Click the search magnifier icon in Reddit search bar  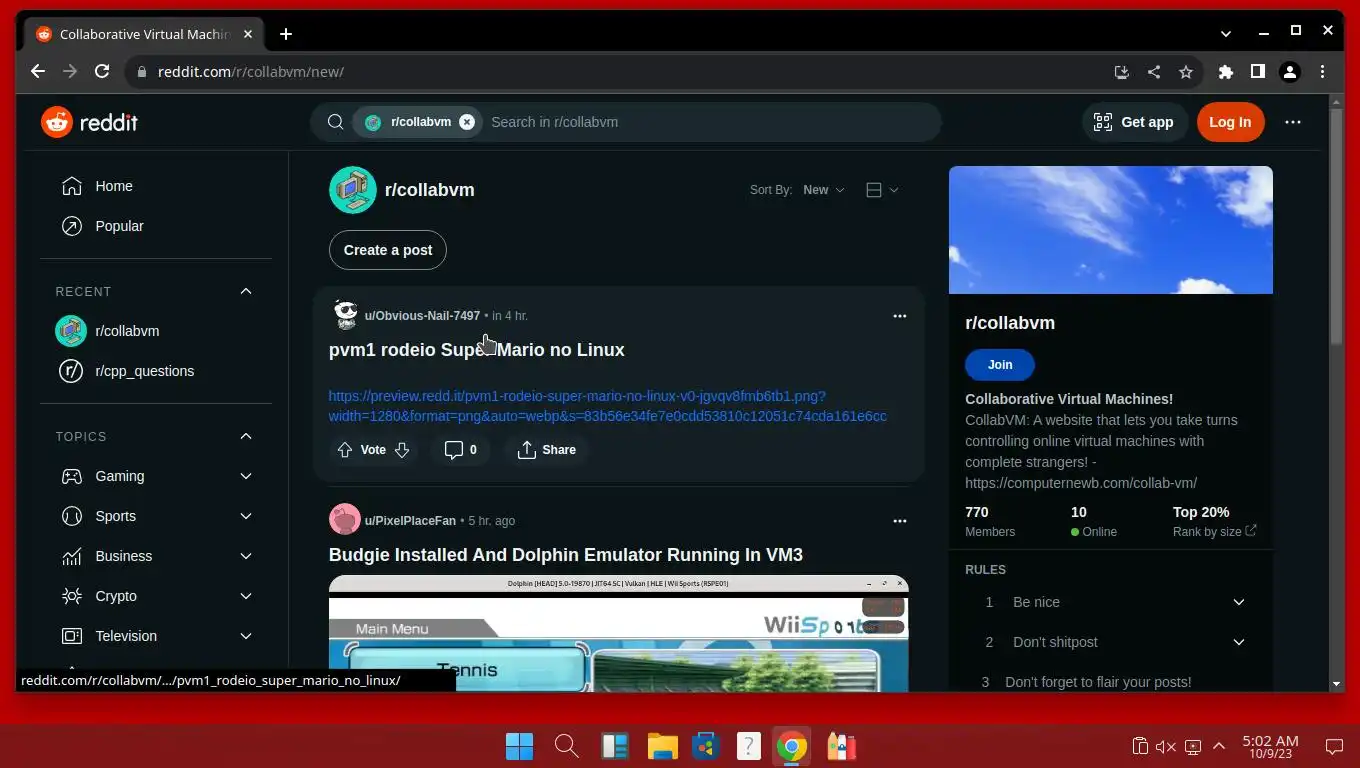coord(335,122)
